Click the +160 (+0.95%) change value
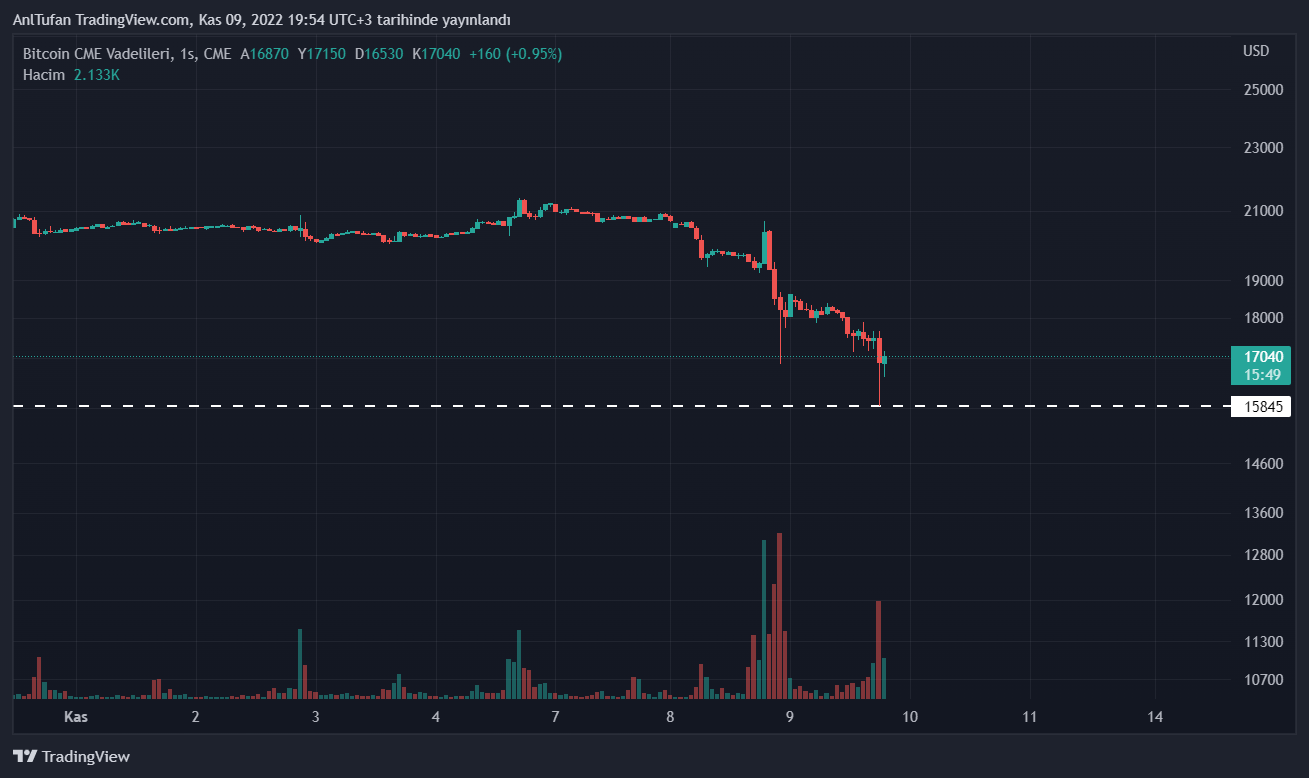Image resolution: width=1309 pixels, height=778 pixels. 515,54
